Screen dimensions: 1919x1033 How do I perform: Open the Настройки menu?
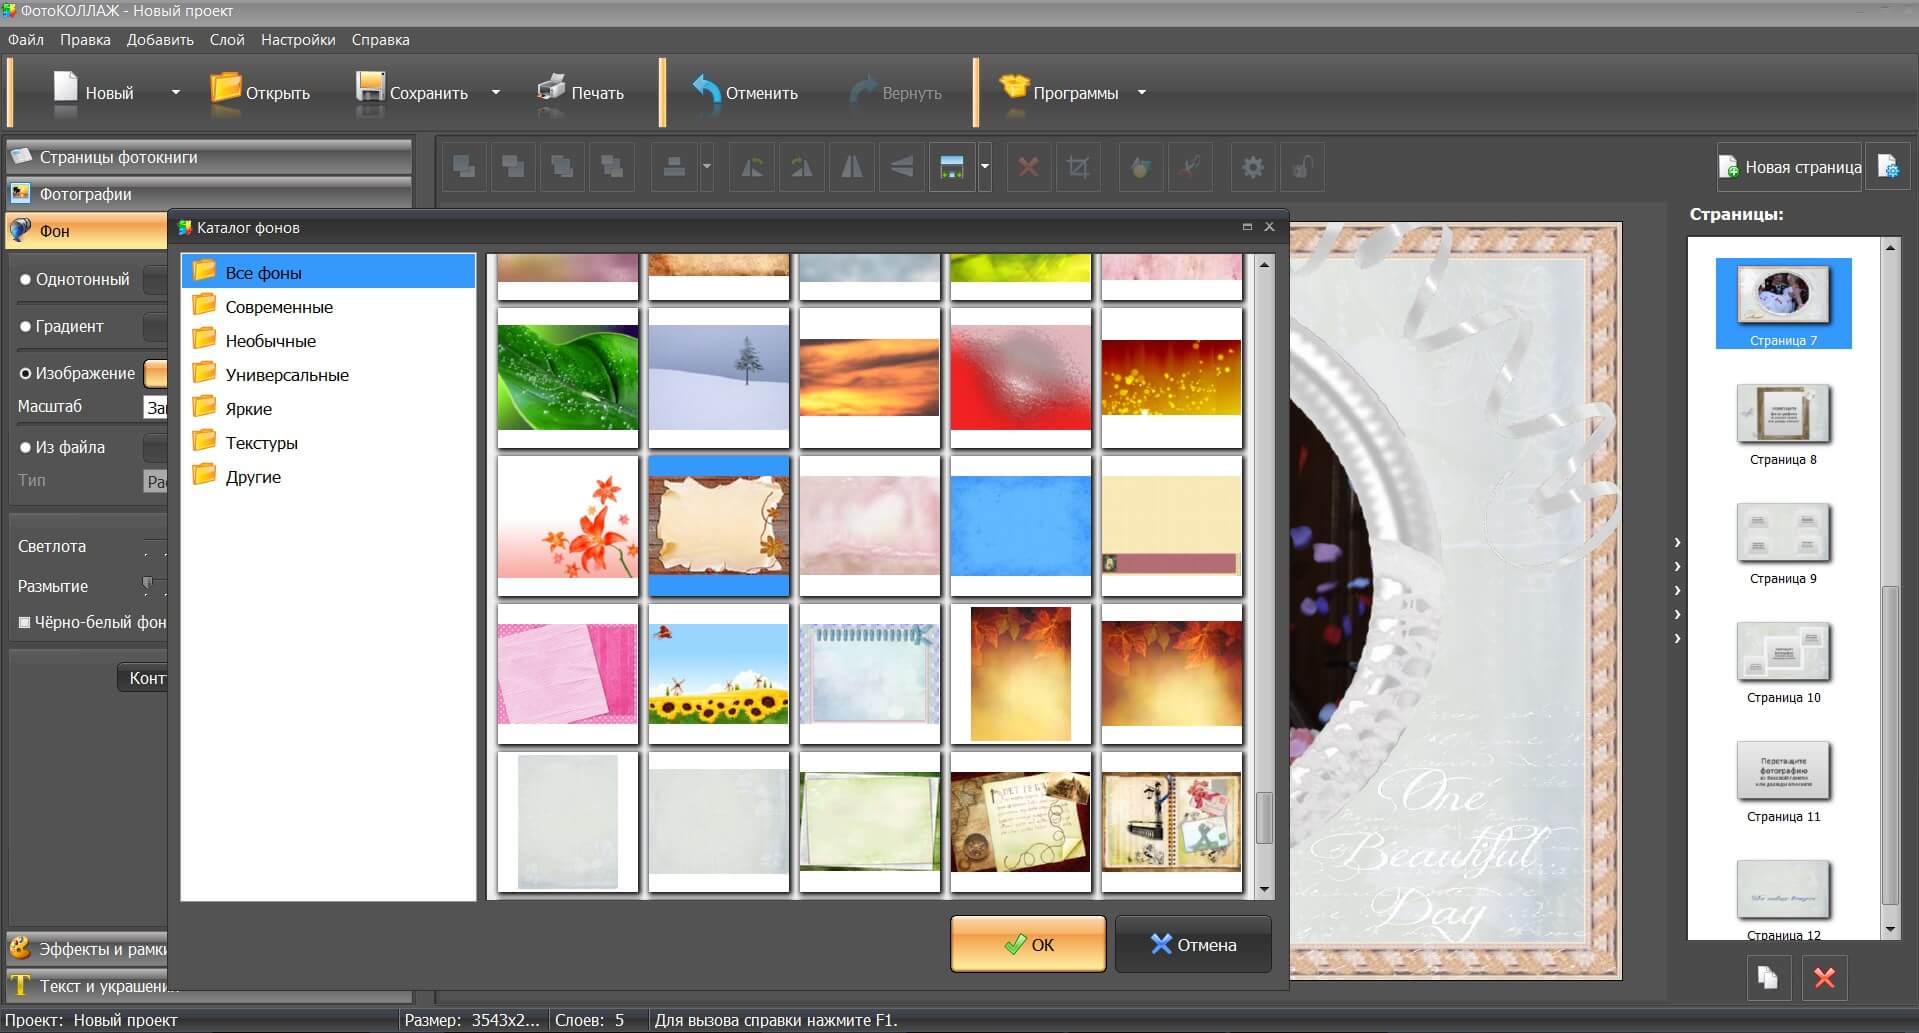pyautogui.click(x=298, y=40)
